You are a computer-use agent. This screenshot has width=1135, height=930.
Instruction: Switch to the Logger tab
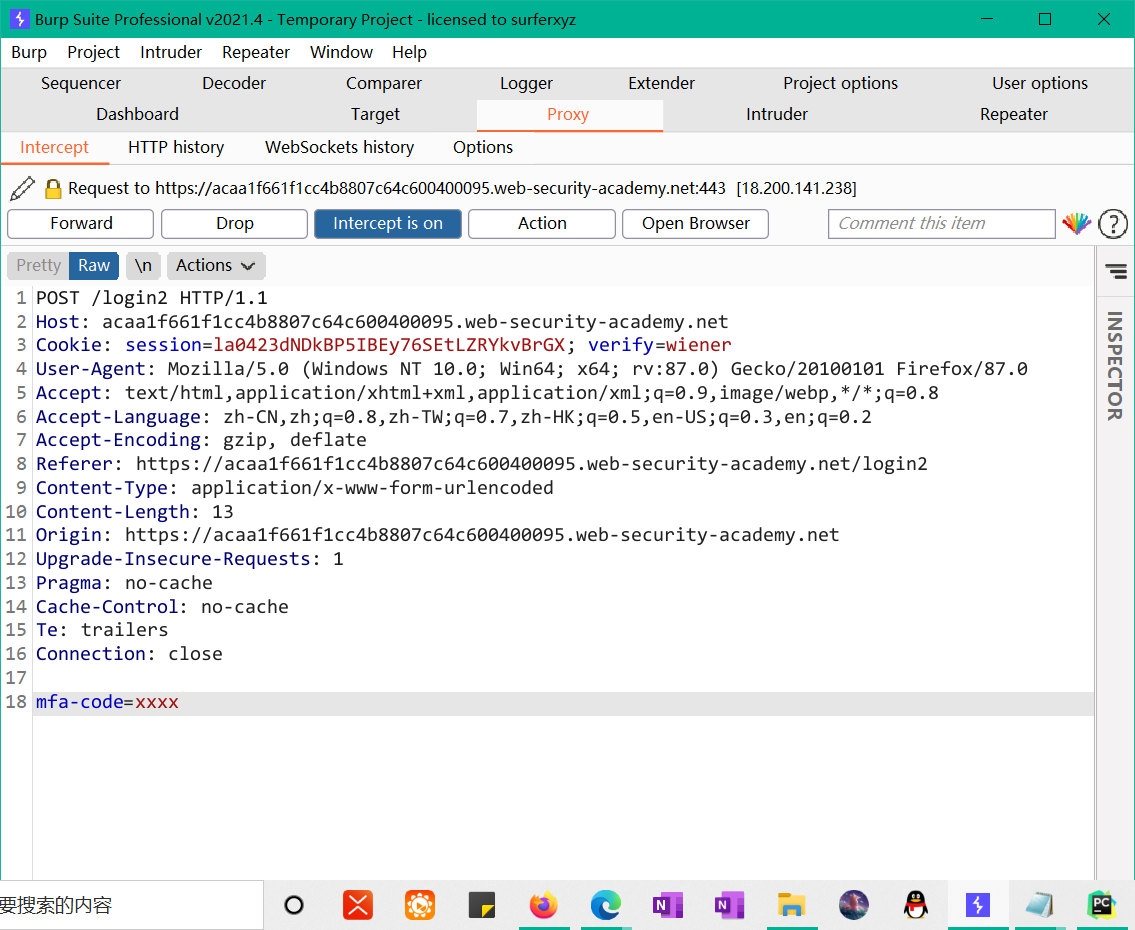[x=526, y=83]
